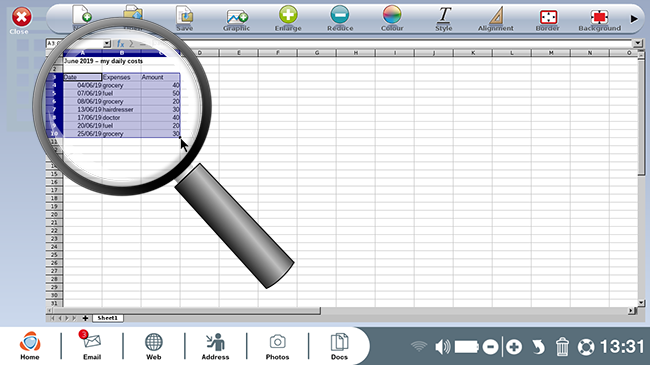Close the spreadsheet with the red X
This screenshot has width=650, height=365.
coord(21,17)
